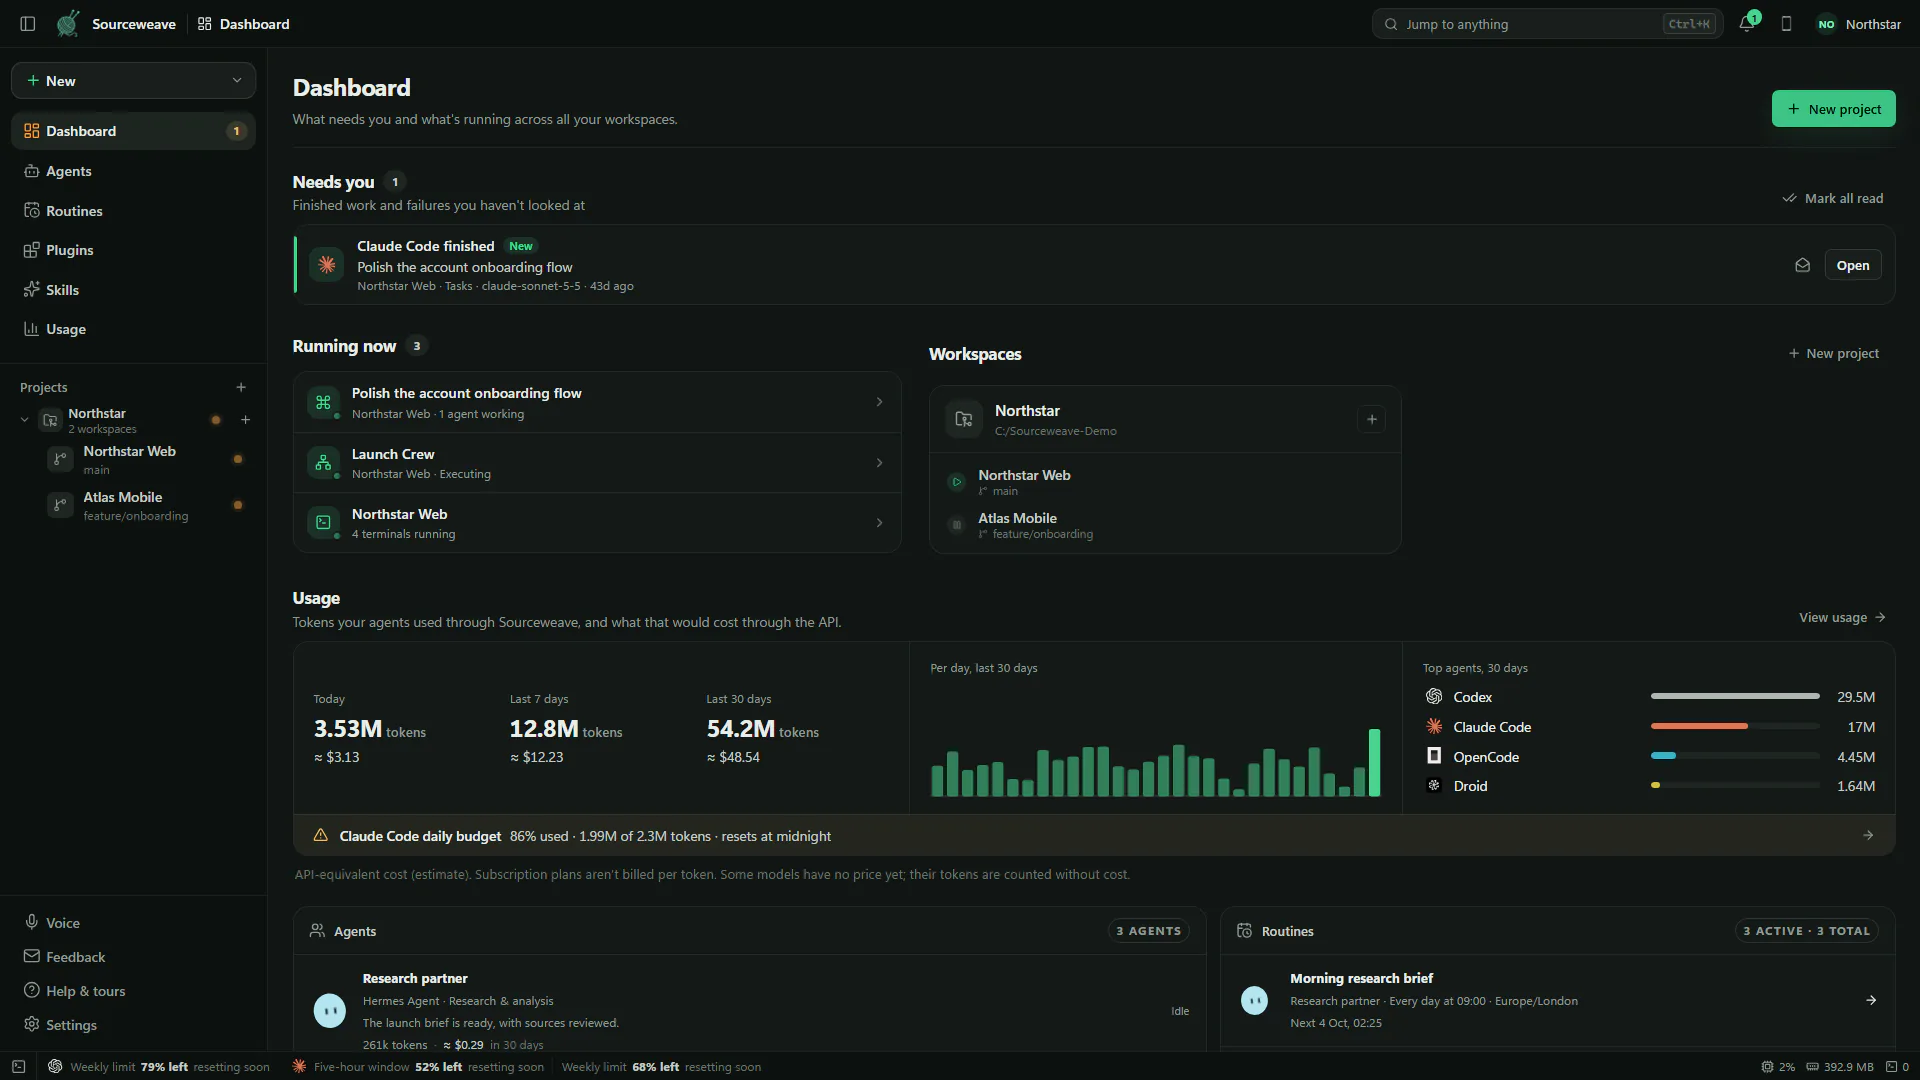Screen dimensions: 1920x1080
Task: Follow the View usage link
Action: coord(1842,617)
